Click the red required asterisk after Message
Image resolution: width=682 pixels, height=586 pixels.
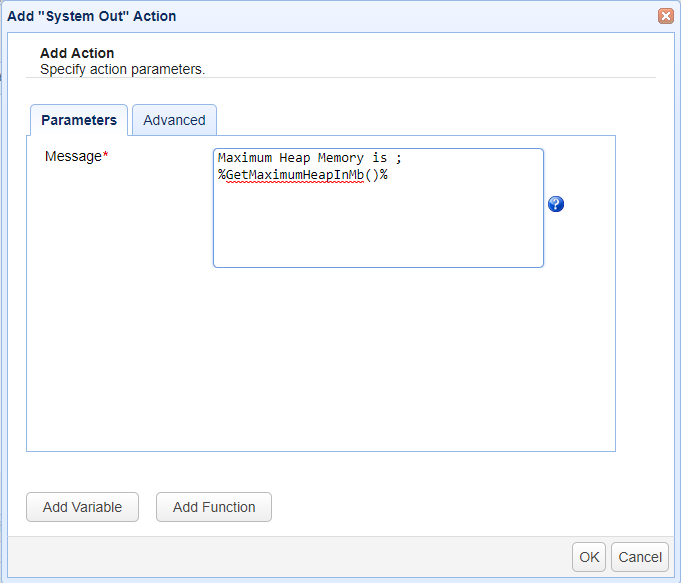click(106, 156)
